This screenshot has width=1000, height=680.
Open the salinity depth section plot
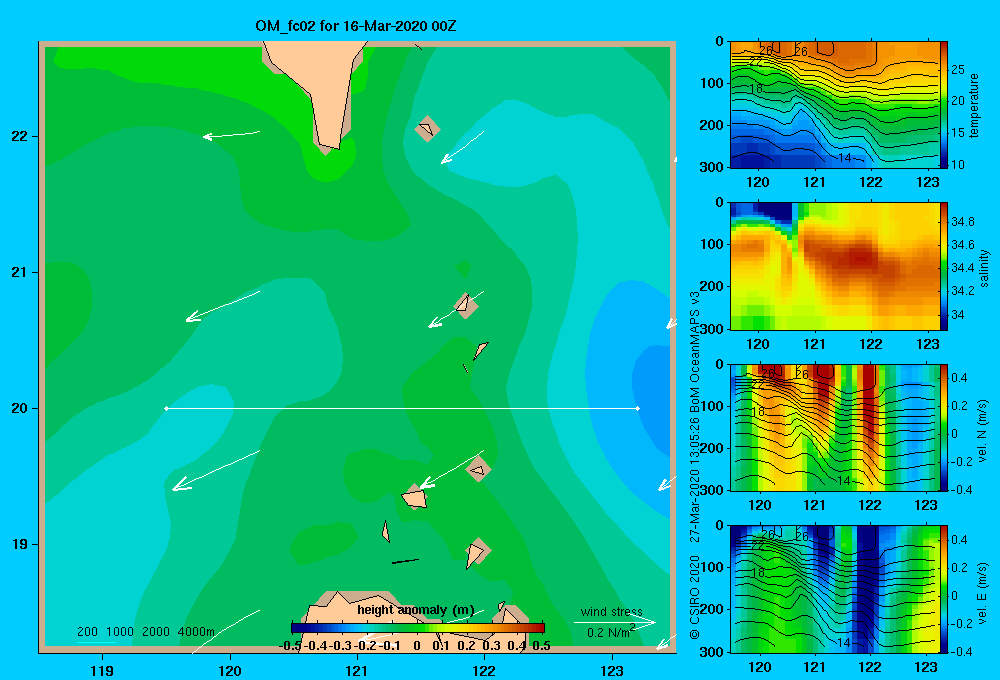(834, 266)
